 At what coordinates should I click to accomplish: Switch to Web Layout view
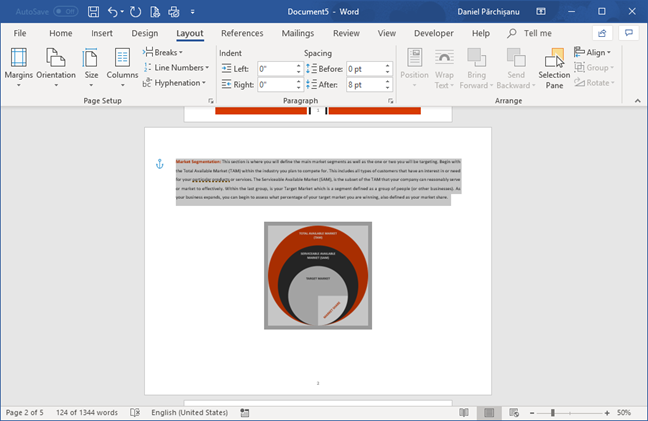tap(514, 412)
